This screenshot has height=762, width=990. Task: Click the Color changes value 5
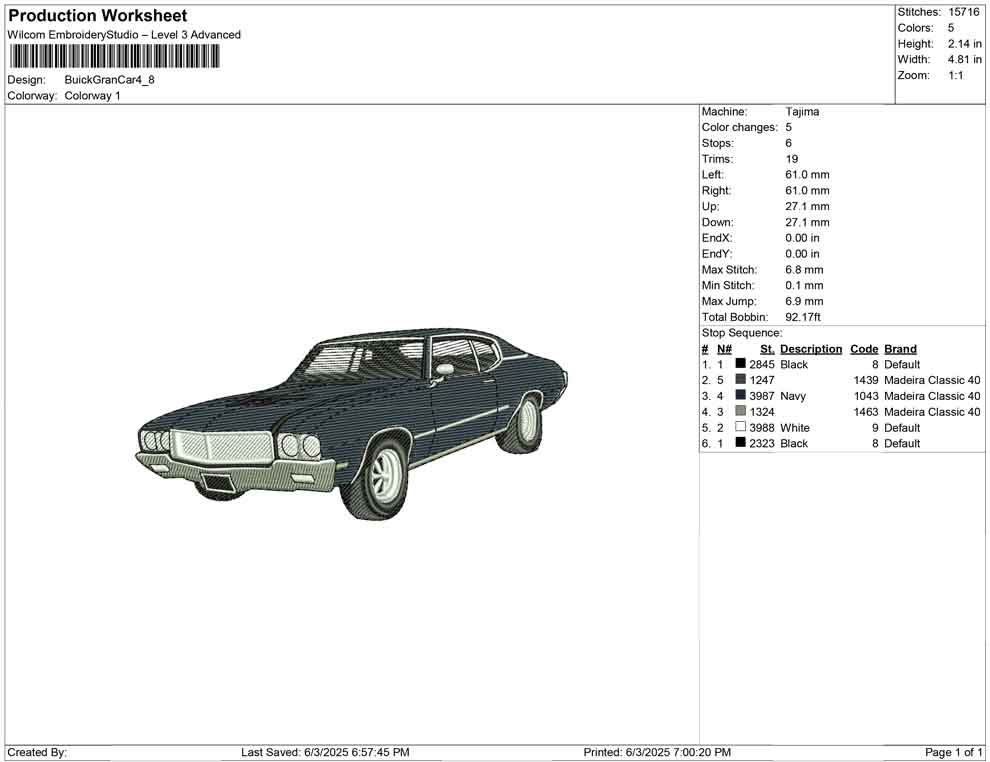pos(789,128)
